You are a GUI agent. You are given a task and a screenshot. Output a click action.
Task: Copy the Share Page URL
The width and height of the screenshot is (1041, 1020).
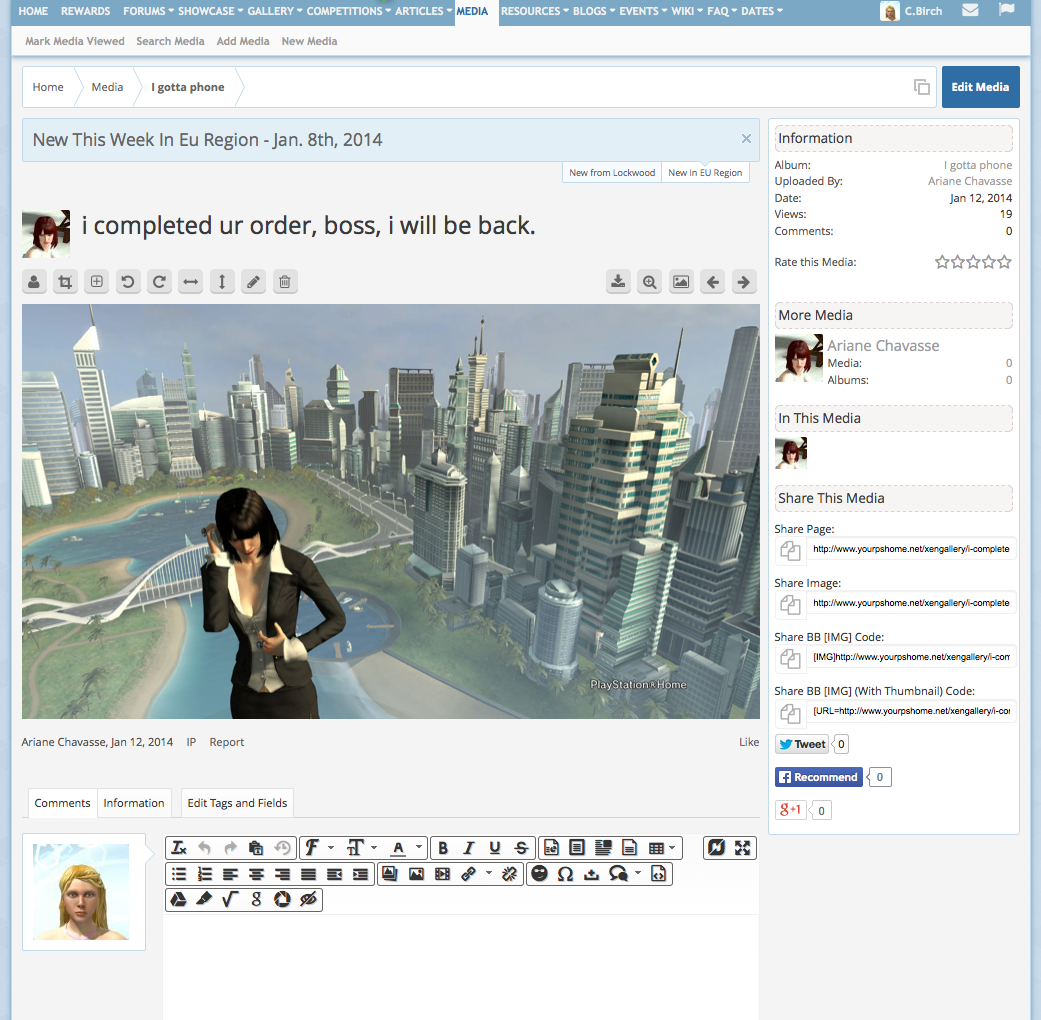pos(790,550)
